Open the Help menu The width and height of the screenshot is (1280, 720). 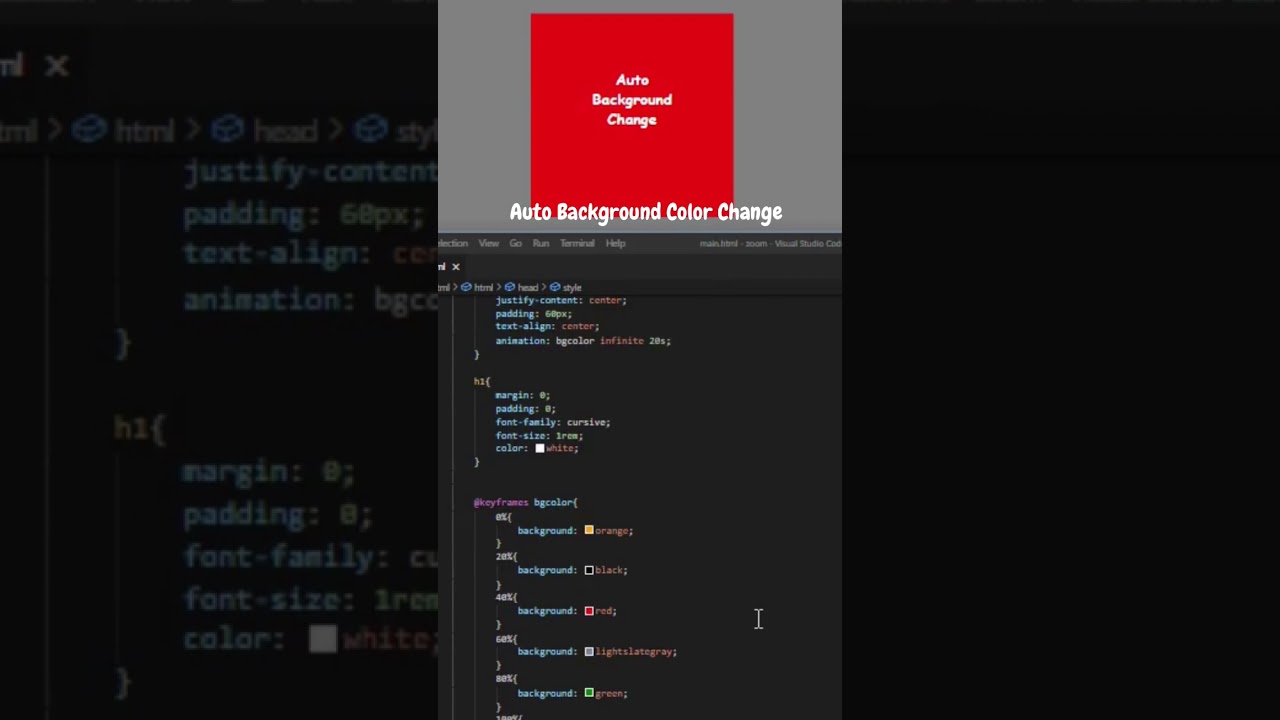(616, 244)
